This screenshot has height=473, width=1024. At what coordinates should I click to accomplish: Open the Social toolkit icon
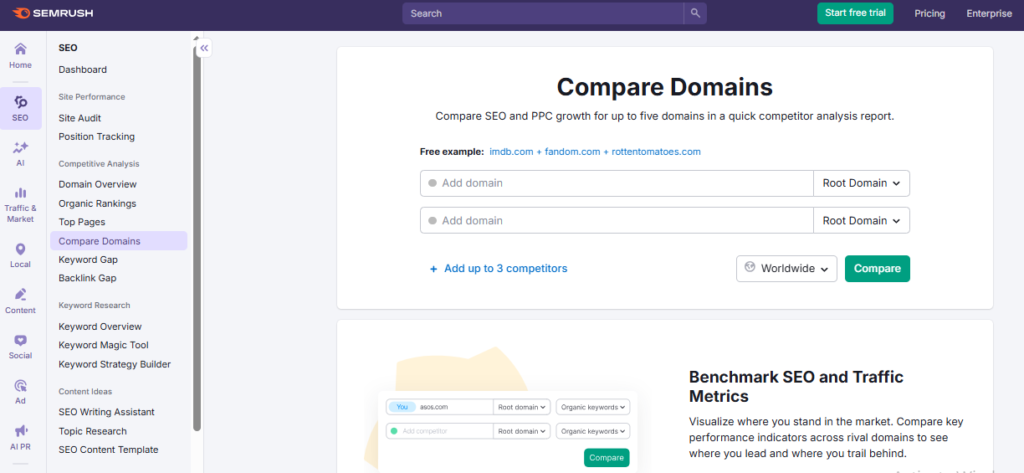(x=20, y=341)
